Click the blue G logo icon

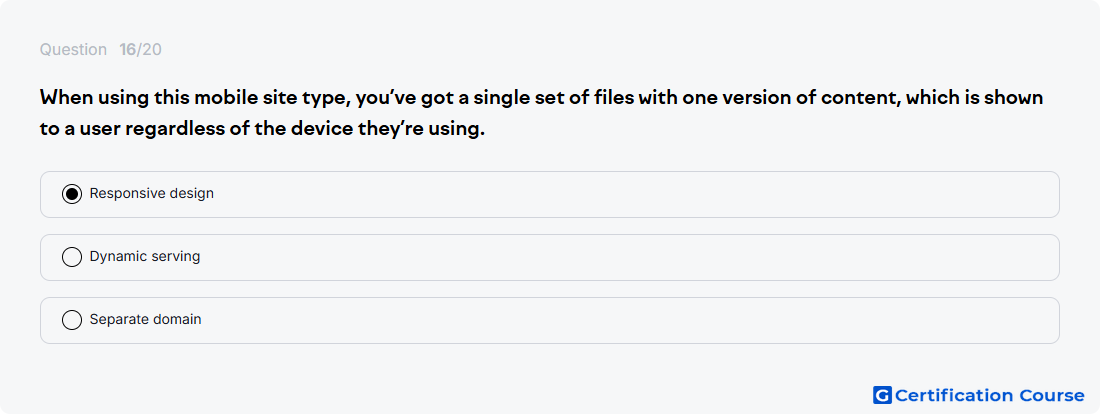coord(882,395)
